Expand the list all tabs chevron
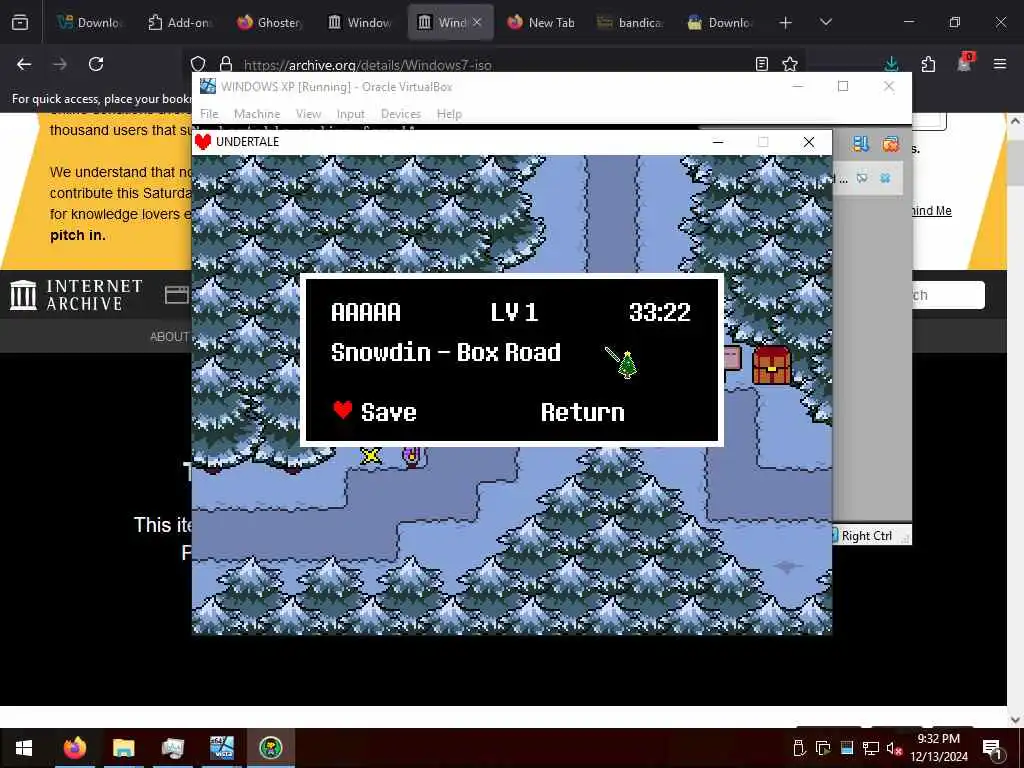Image resolution: width=1024 pixels, height=768 pixels. (x=825, y=23)
